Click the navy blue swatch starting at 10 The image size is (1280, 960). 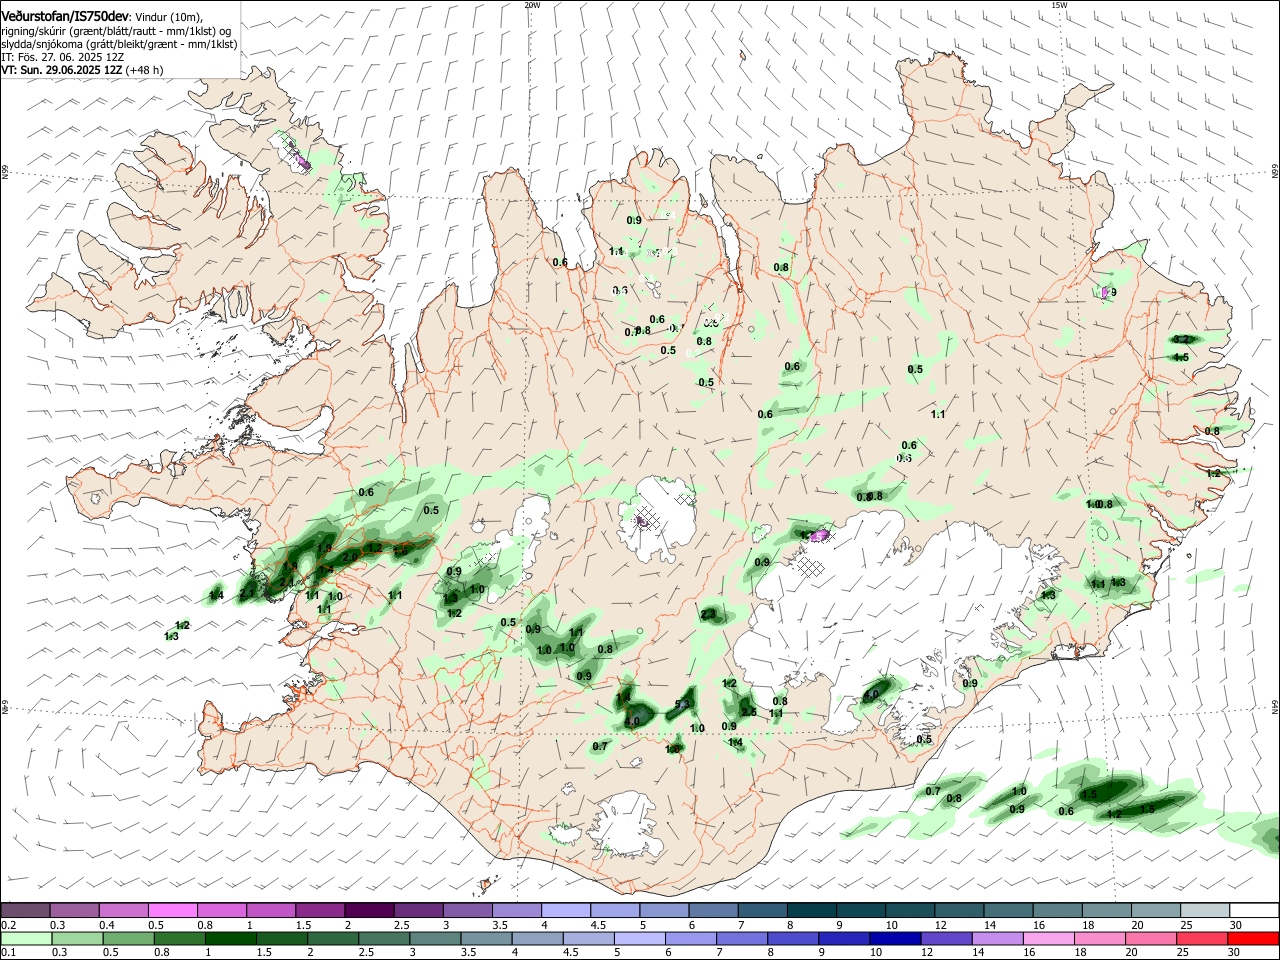click(x=893, y=938)
